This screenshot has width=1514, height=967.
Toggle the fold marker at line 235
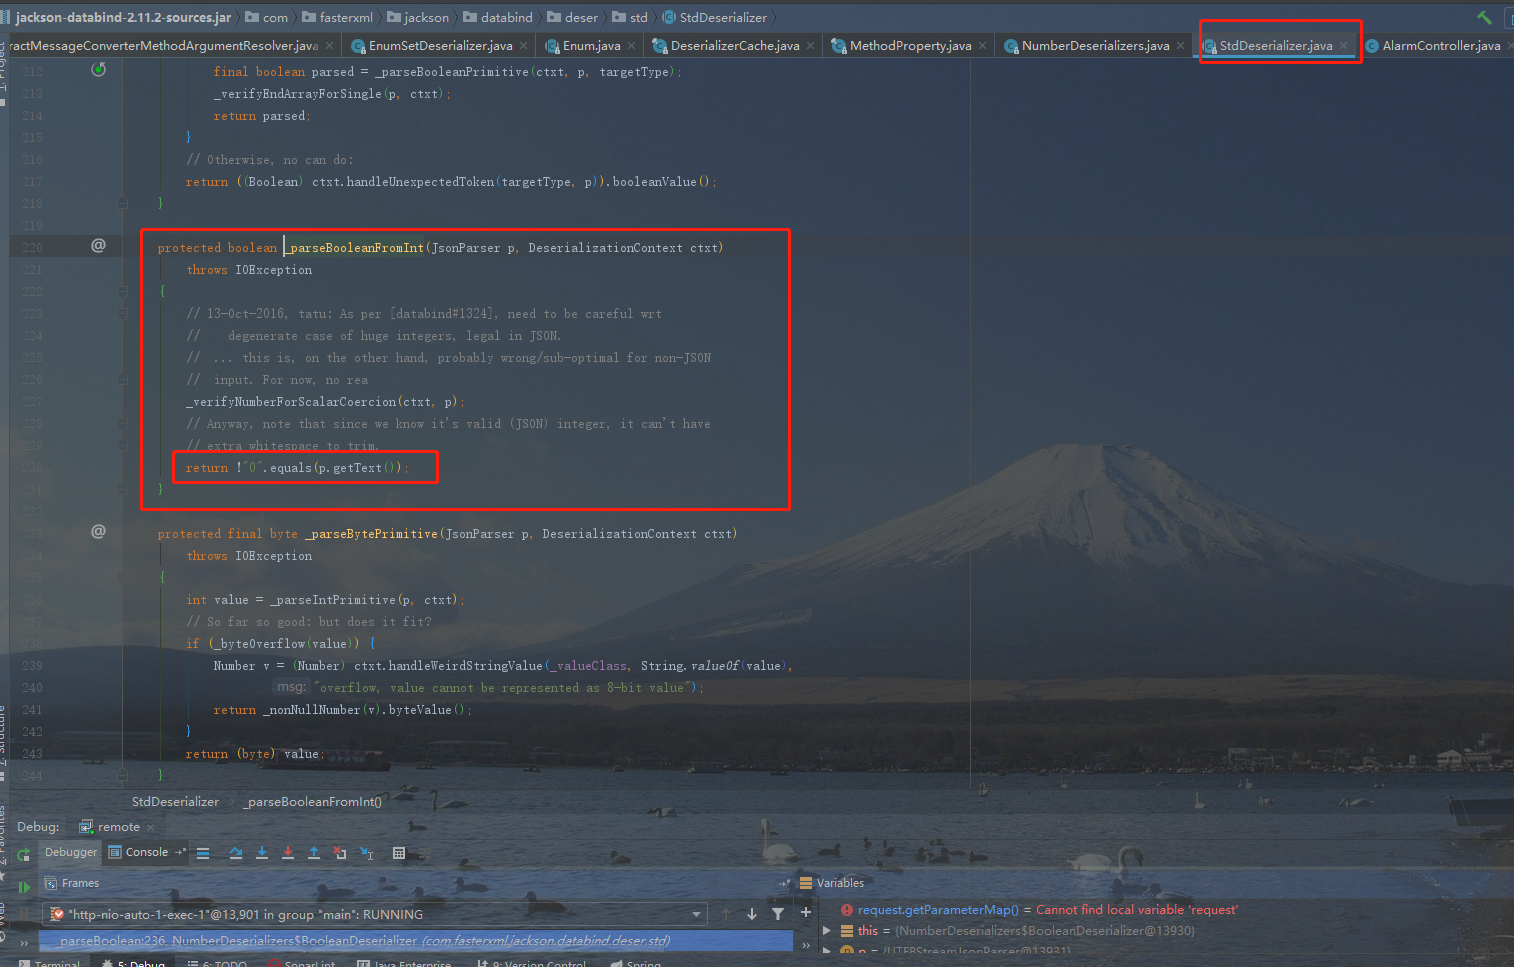(x=123, y=577)
